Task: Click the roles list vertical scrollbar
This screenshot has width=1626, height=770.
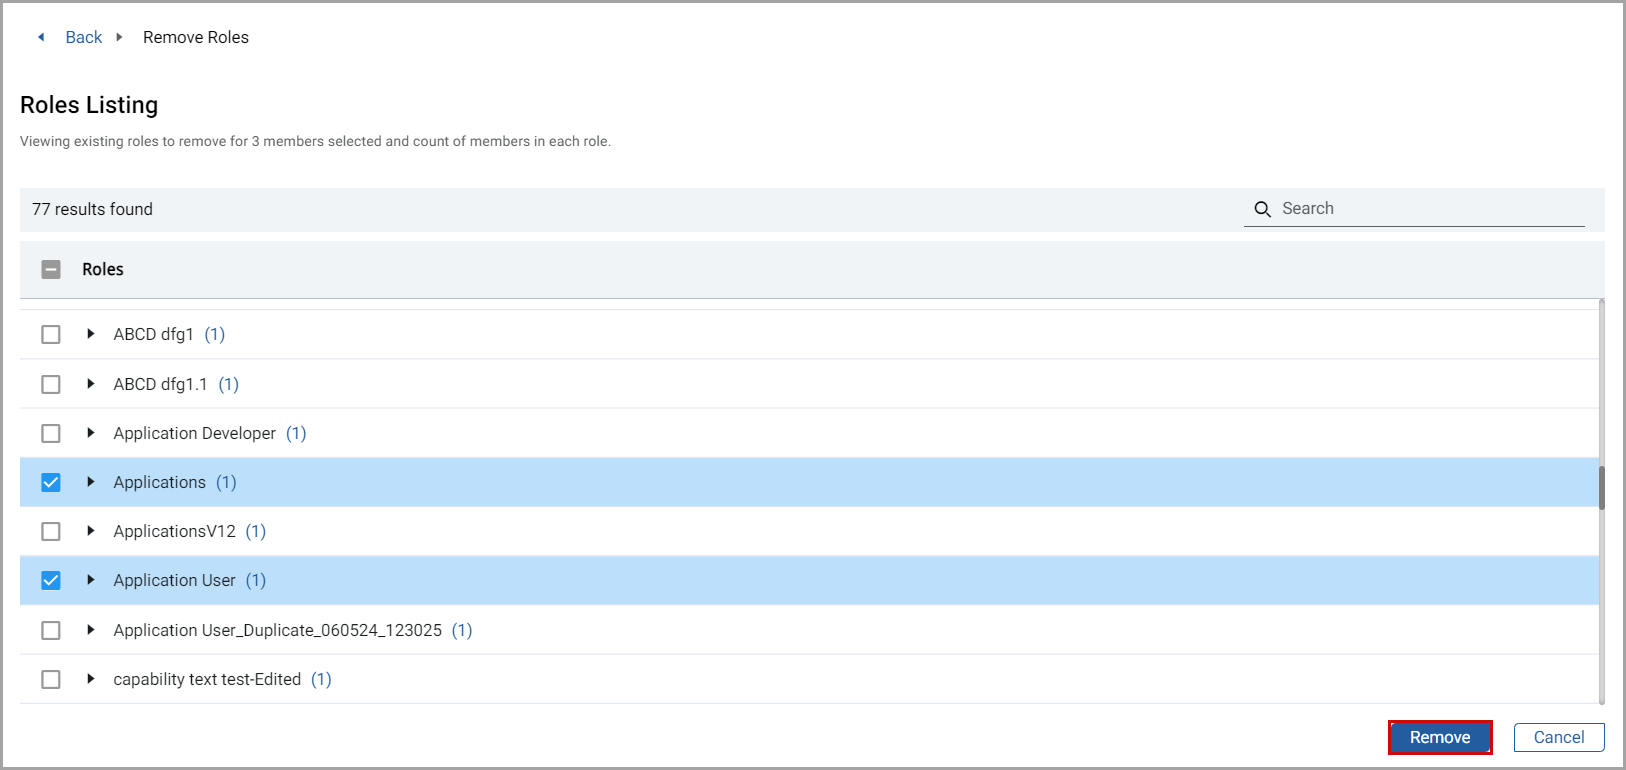Action: 1601,488
